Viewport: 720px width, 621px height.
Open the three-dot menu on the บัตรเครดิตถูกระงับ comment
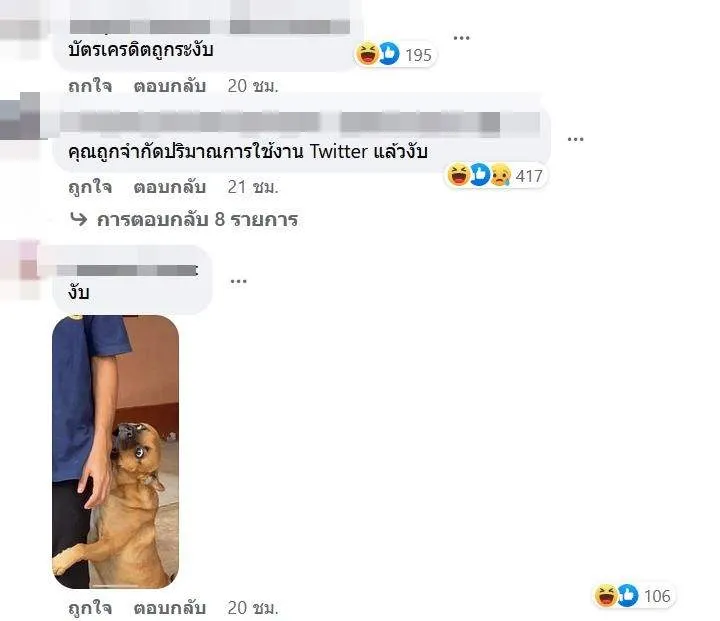pyautogui.click(x=461, y=38)
